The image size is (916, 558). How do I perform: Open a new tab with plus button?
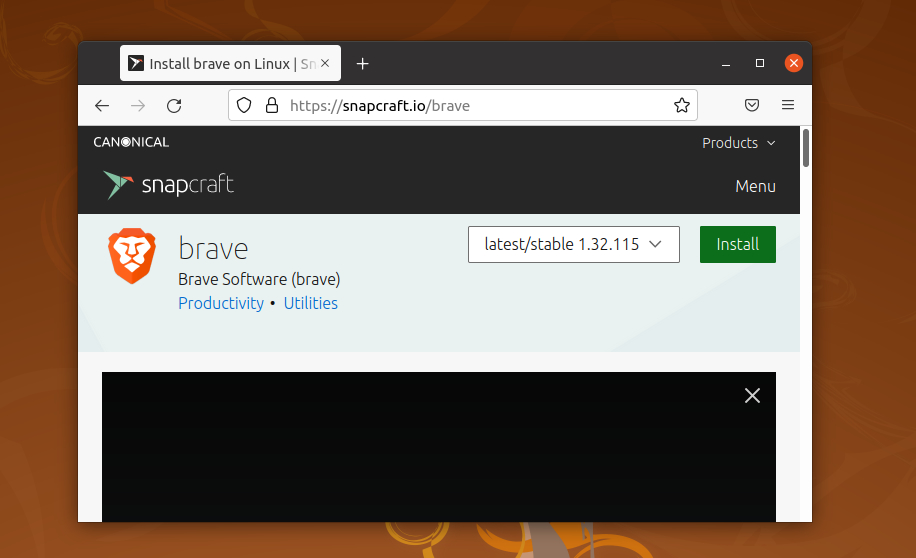(362, 64)
